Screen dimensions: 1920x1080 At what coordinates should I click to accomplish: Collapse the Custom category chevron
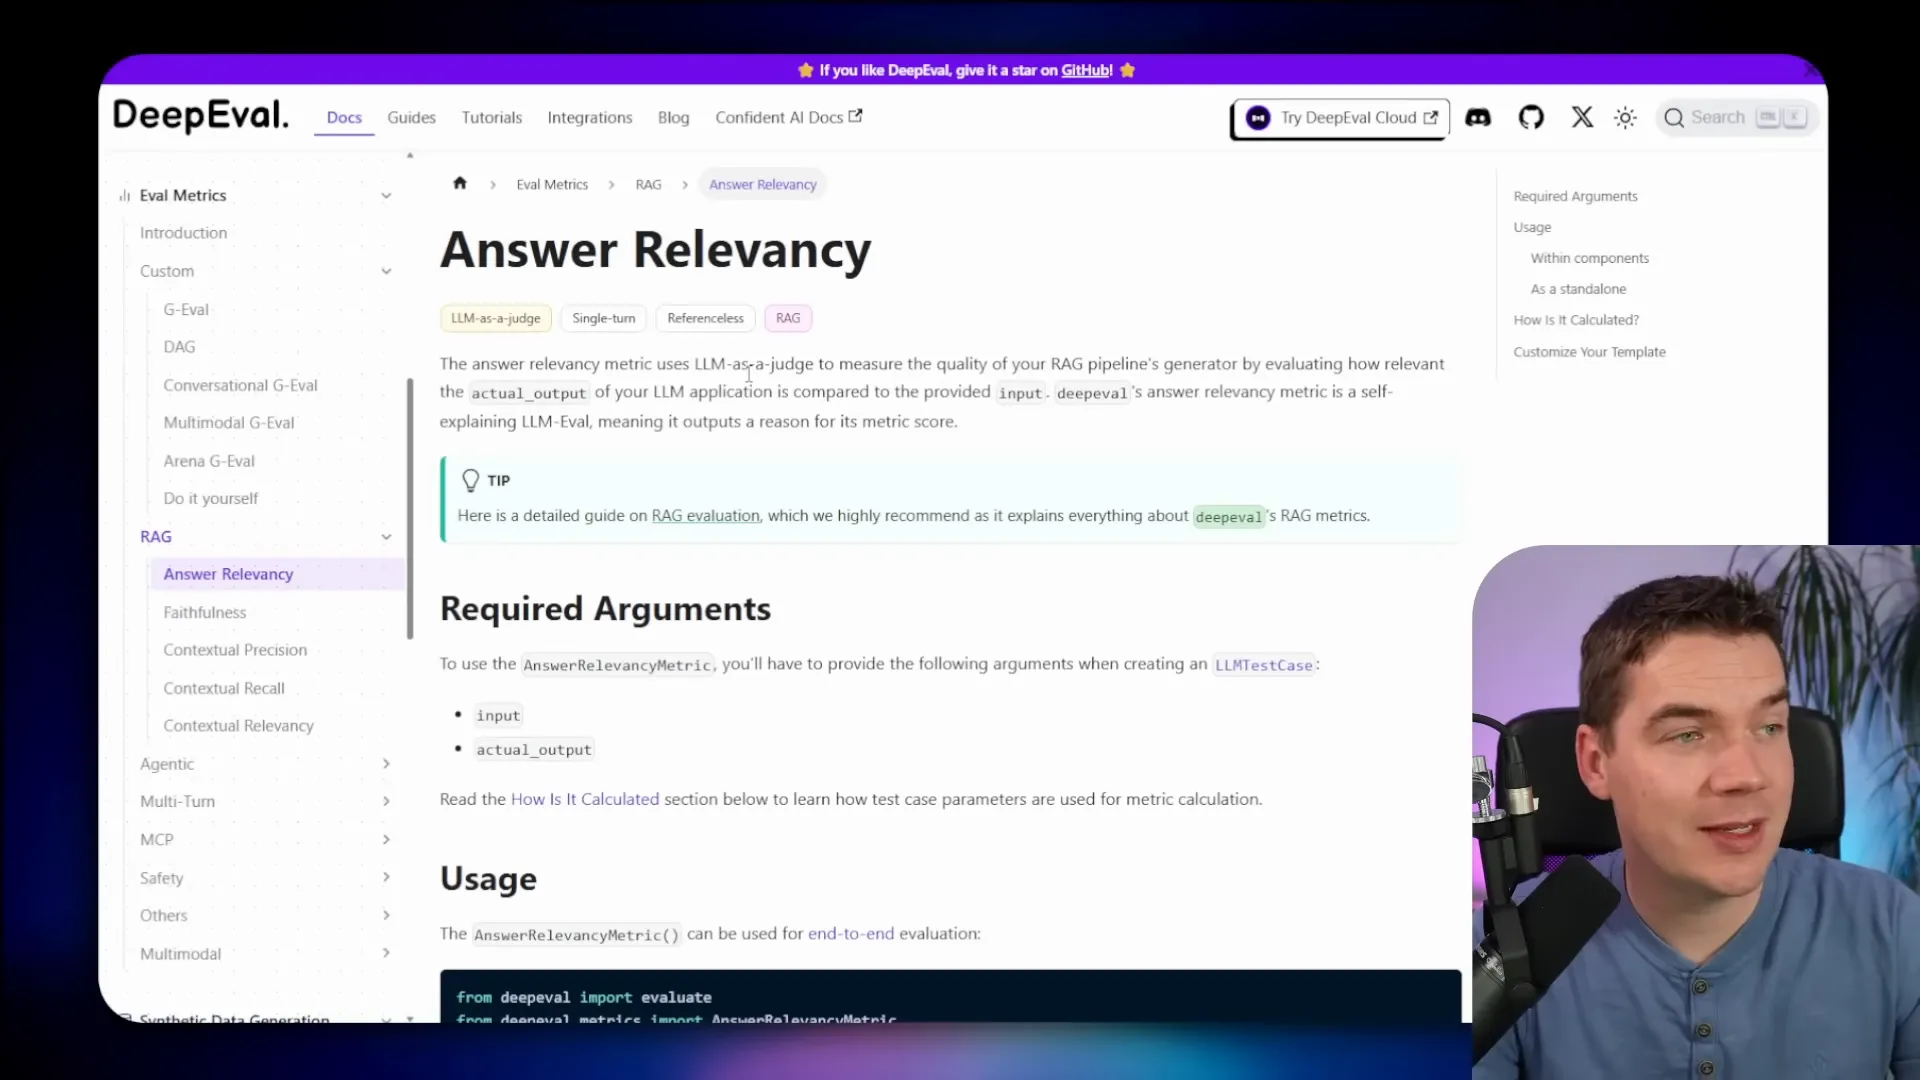click(x=386, y=272)
